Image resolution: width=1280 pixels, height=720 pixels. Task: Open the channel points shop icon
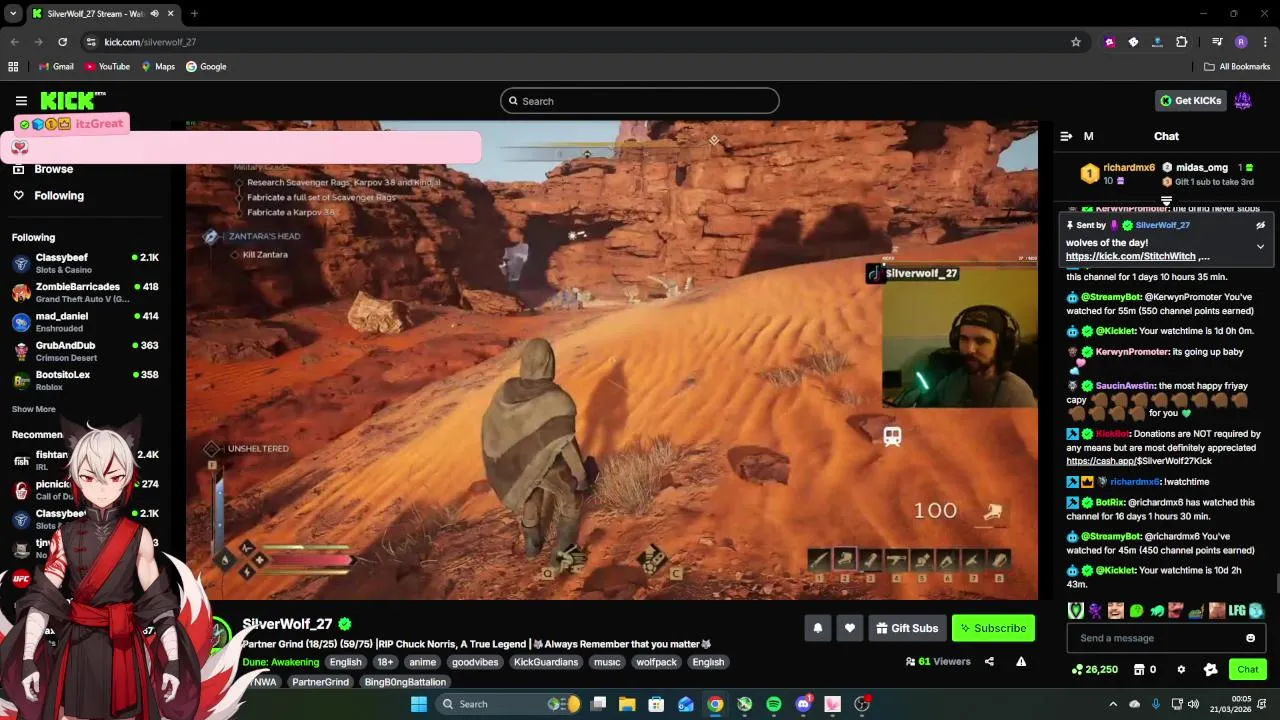pyautogui.click(x=1138, y=669)
